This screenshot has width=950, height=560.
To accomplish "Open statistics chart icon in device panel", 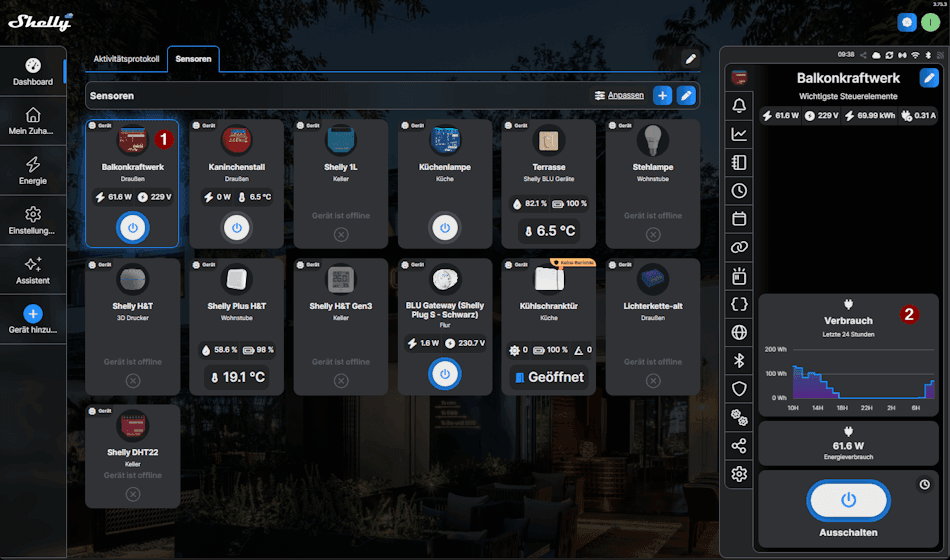I will coord(739,134).
